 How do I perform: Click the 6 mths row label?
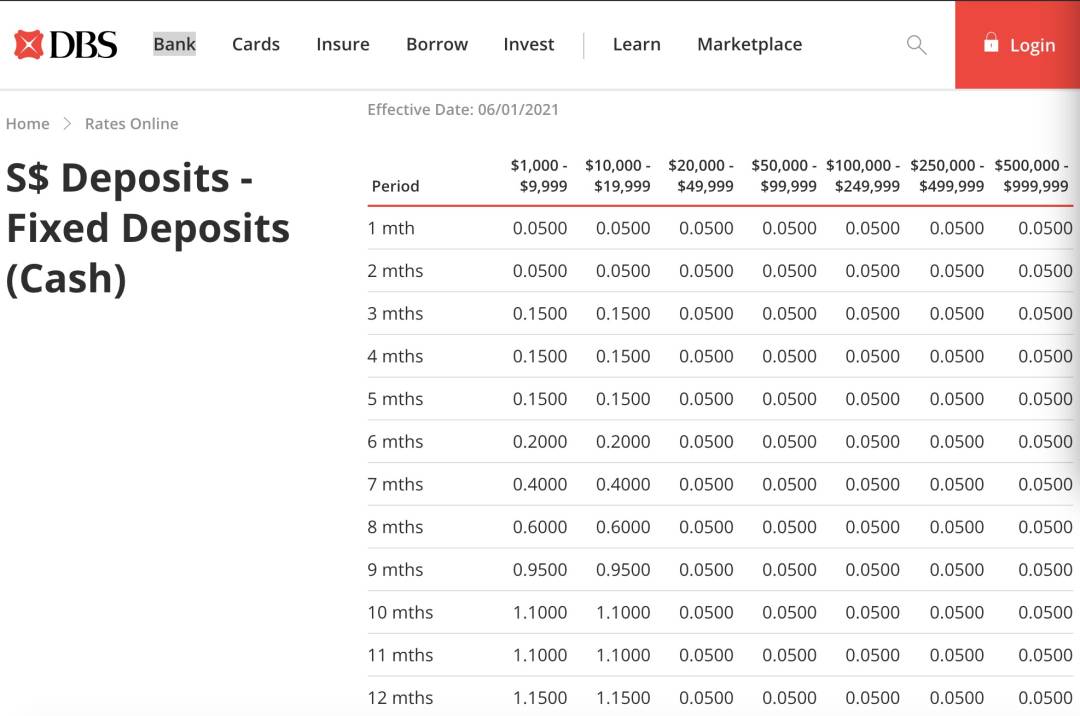point(395,442)
